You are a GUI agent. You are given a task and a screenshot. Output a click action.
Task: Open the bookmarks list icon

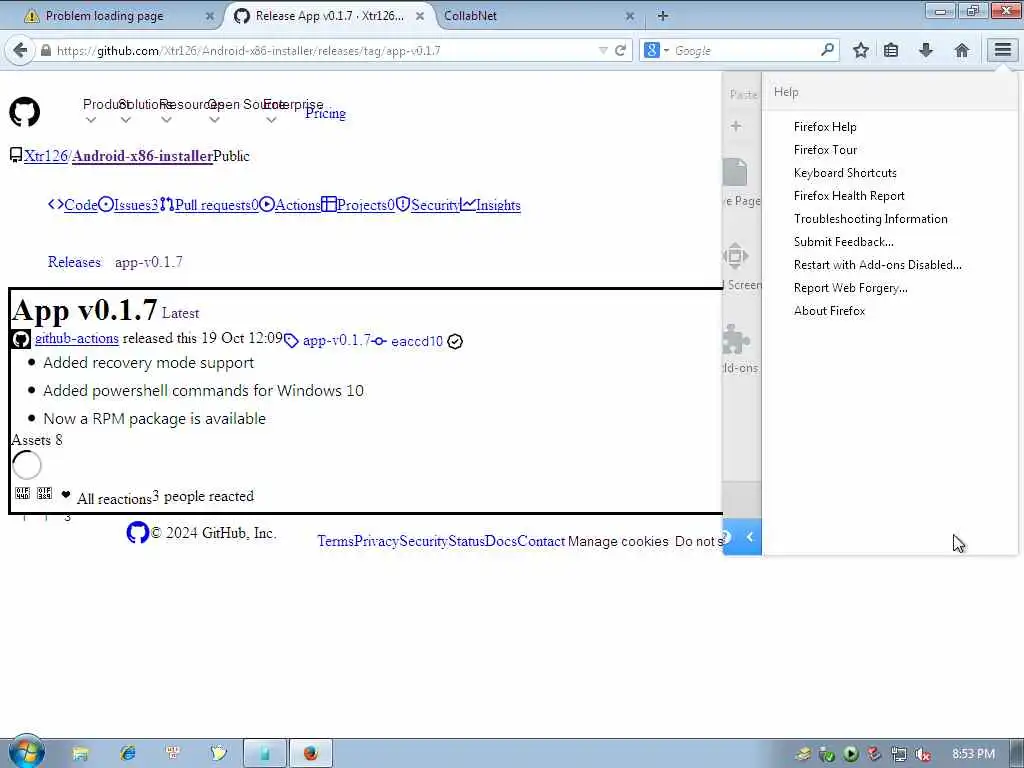[x=891, y=50]
